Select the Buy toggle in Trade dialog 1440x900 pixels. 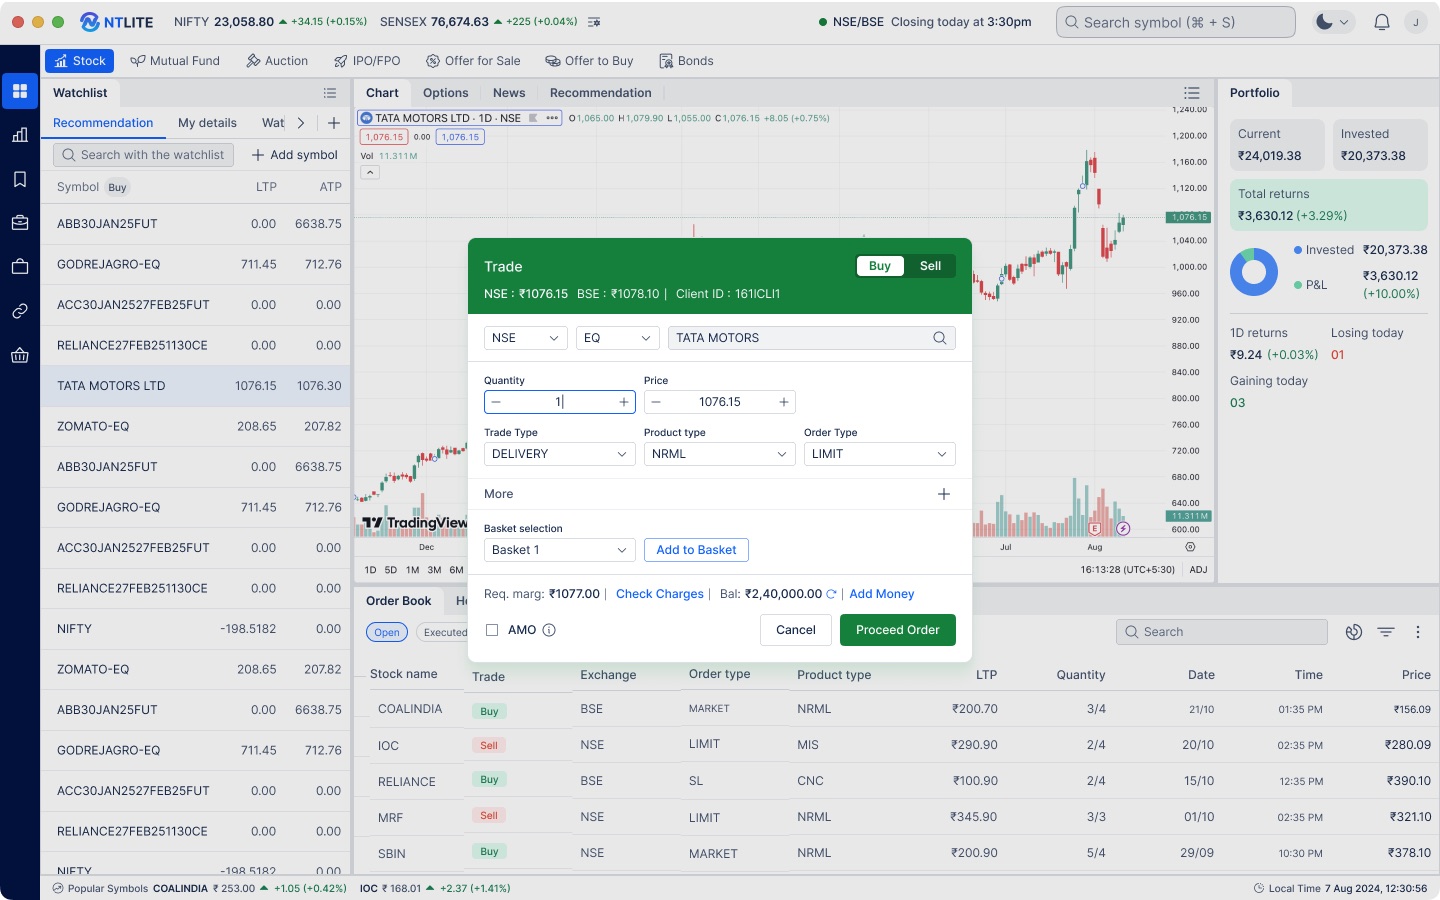pos(880,266)
